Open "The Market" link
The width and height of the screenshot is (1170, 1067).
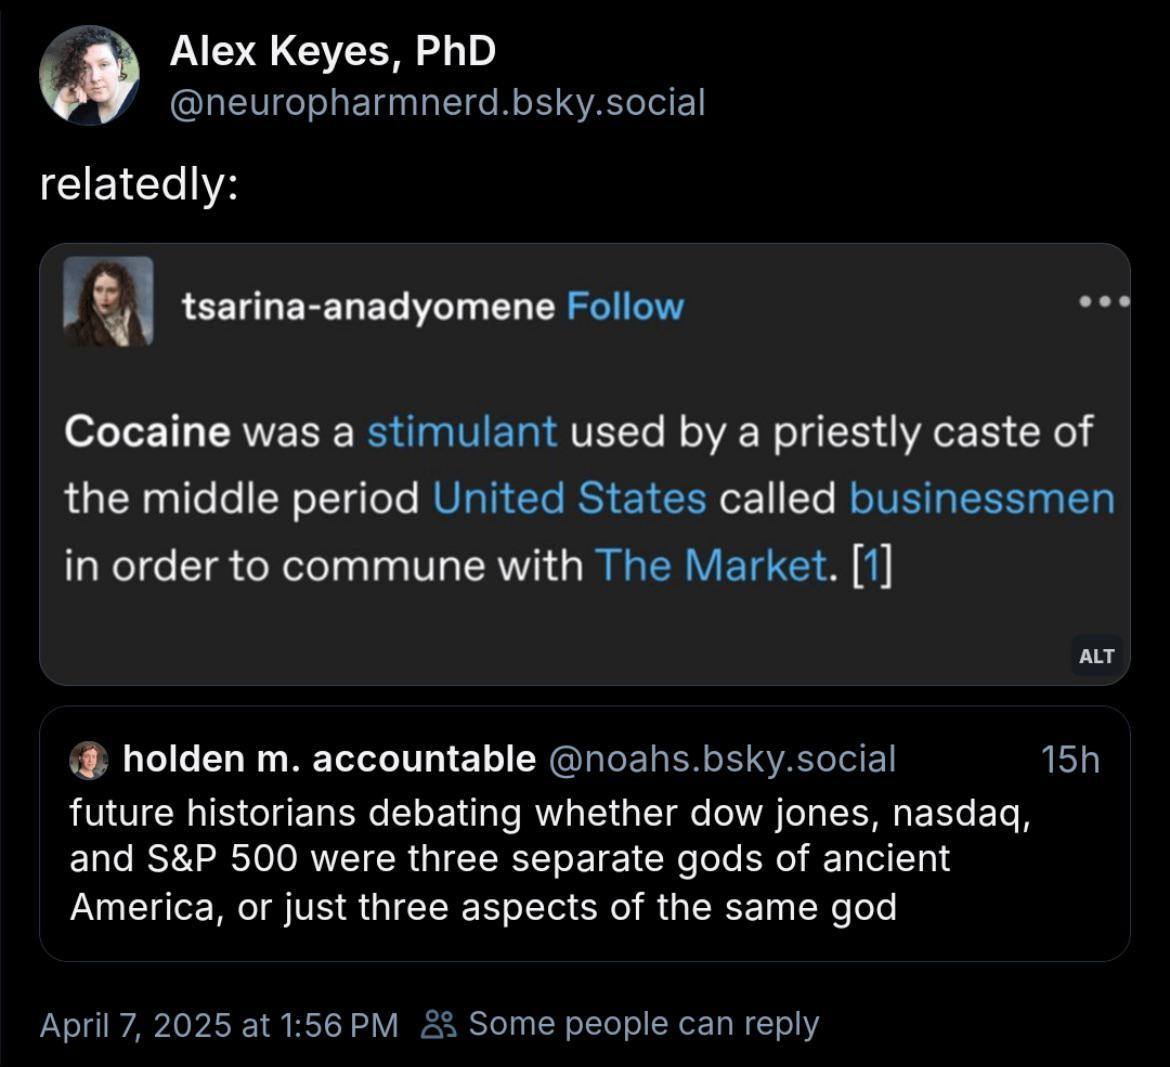point(710,565)
